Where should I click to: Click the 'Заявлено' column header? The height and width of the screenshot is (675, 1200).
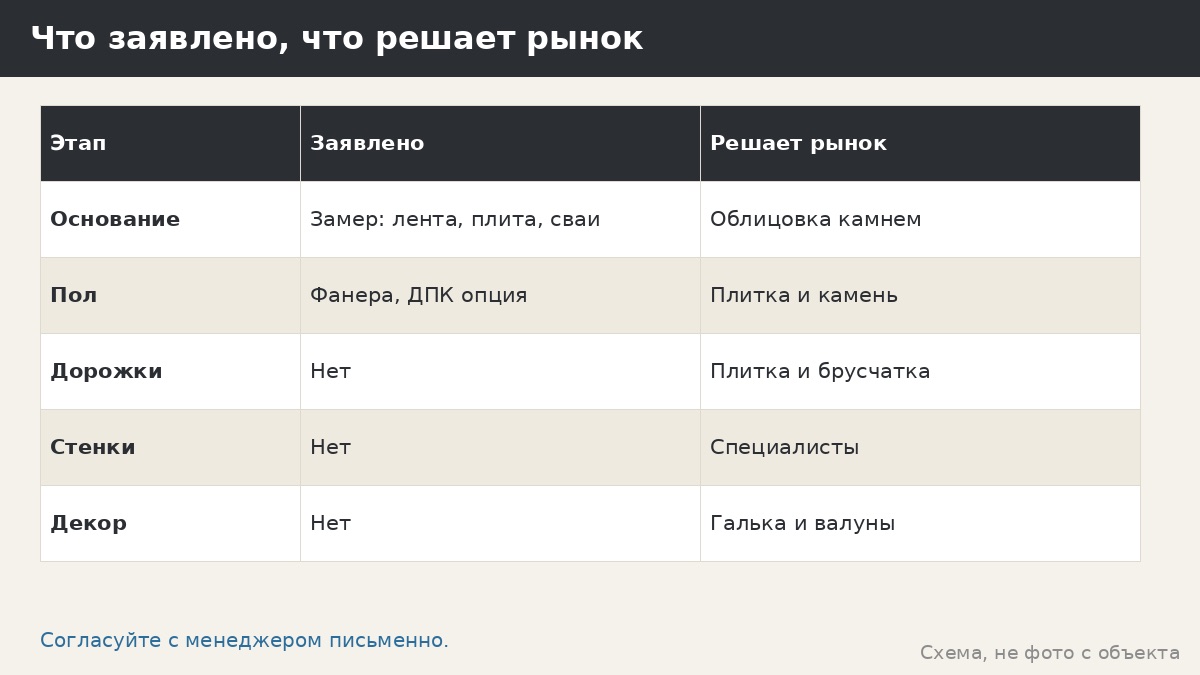coord(500,143)
